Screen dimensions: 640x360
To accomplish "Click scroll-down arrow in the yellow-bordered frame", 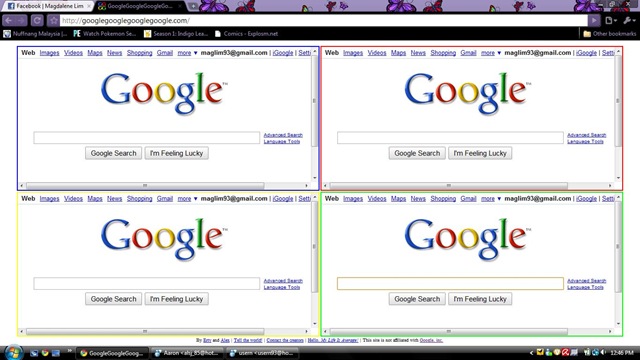I will pyautogui.click(x=315, y=324).
